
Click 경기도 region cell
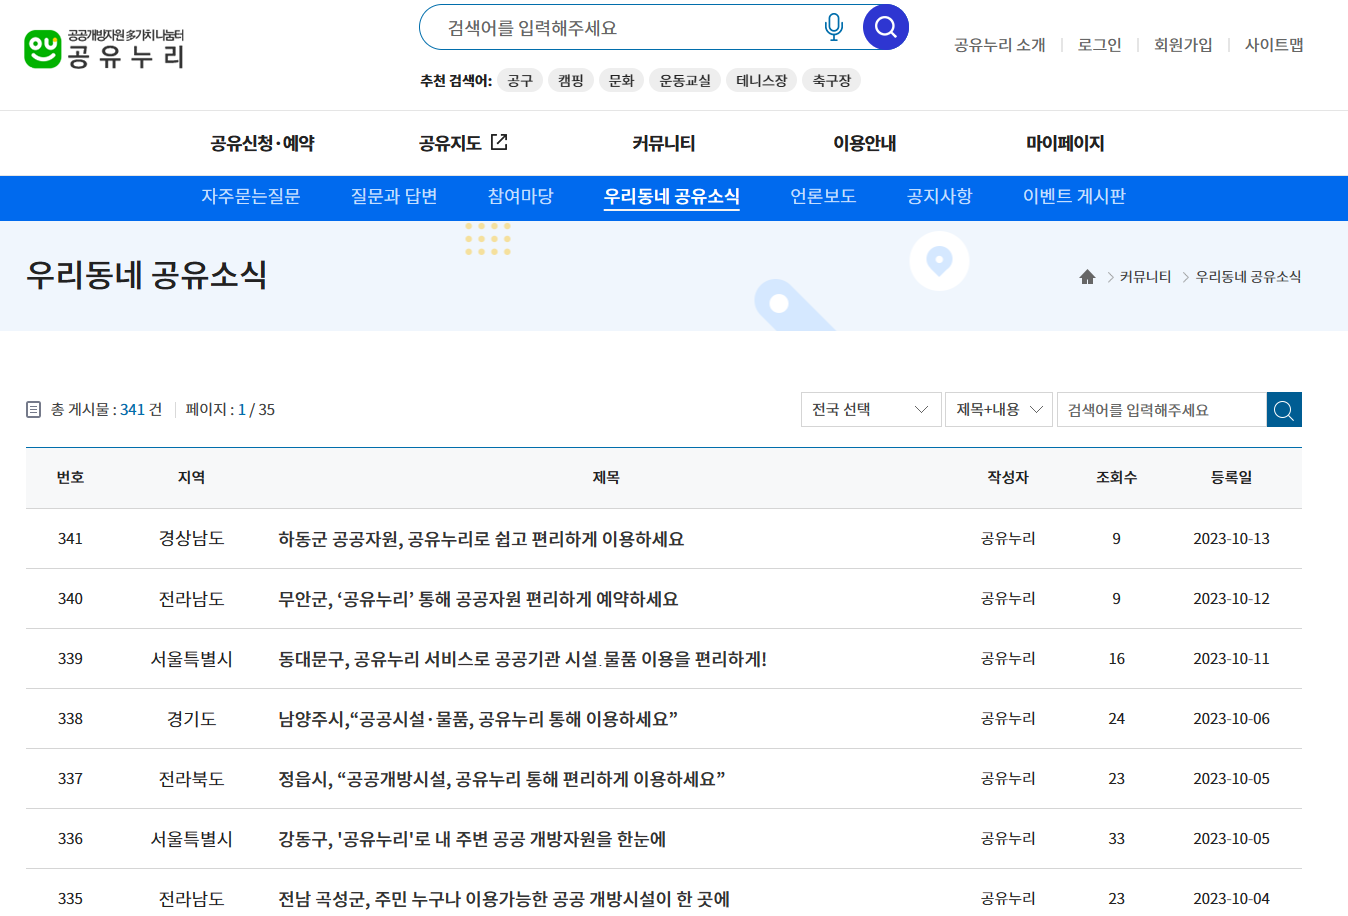pyautogui.click(x=191, y=719)
